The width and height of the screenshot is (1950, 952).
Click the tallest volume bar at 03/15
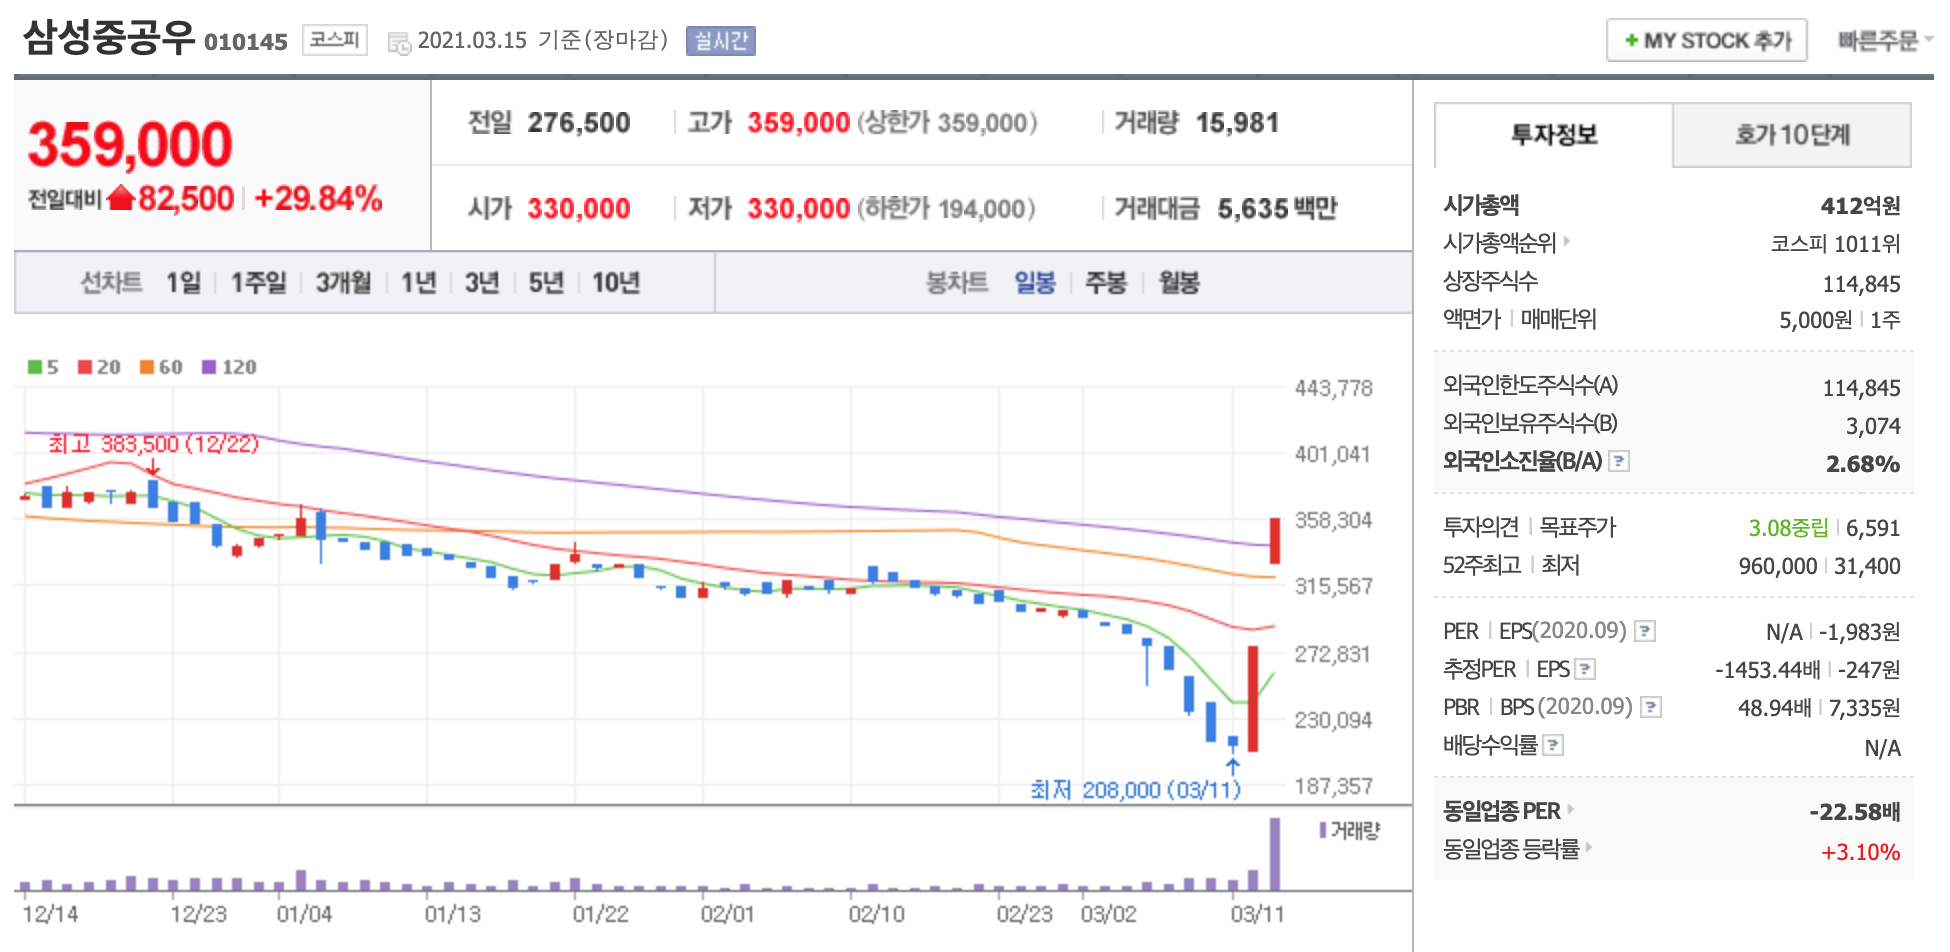point(1275,854)
